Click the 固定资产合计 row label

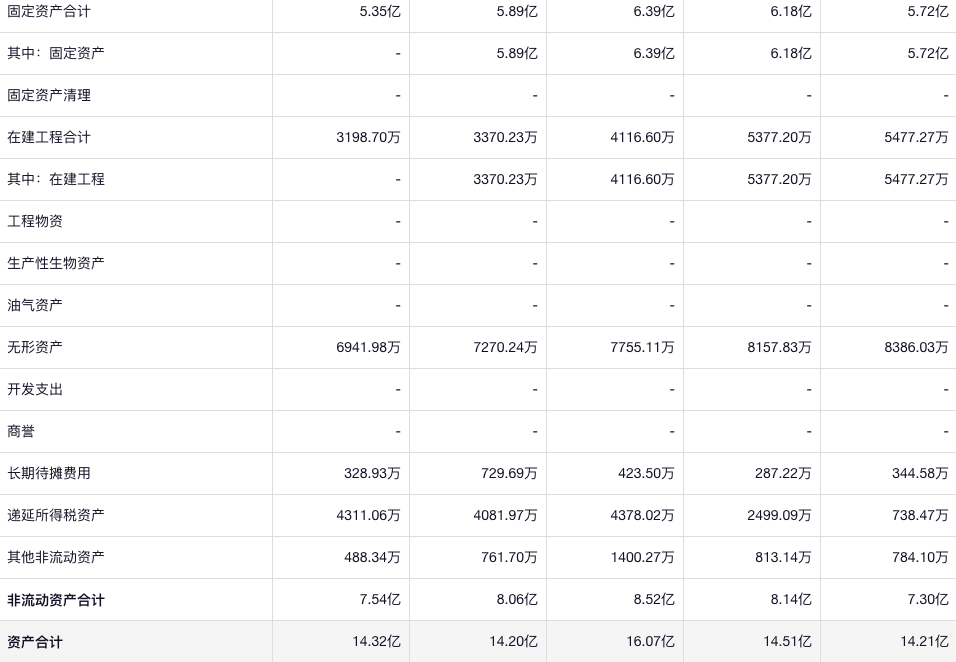48,11
